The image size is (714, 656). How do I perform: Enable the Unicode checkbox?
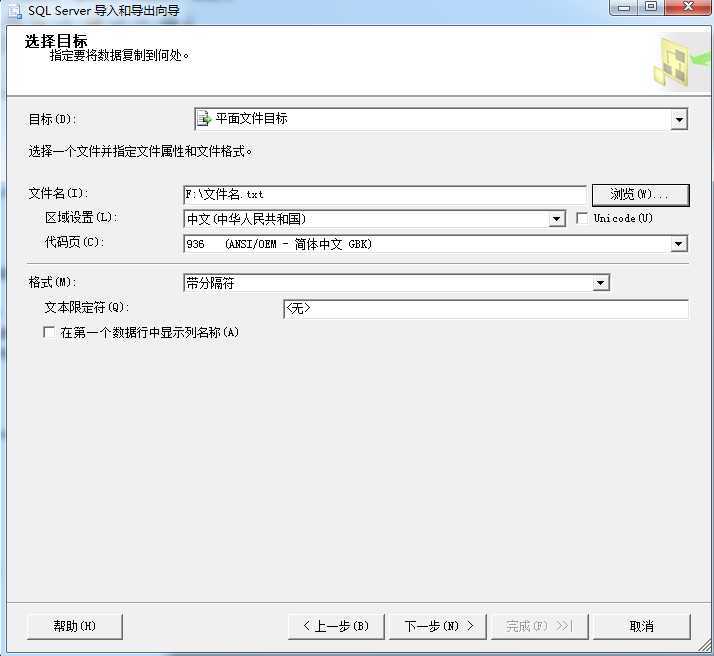583,218
